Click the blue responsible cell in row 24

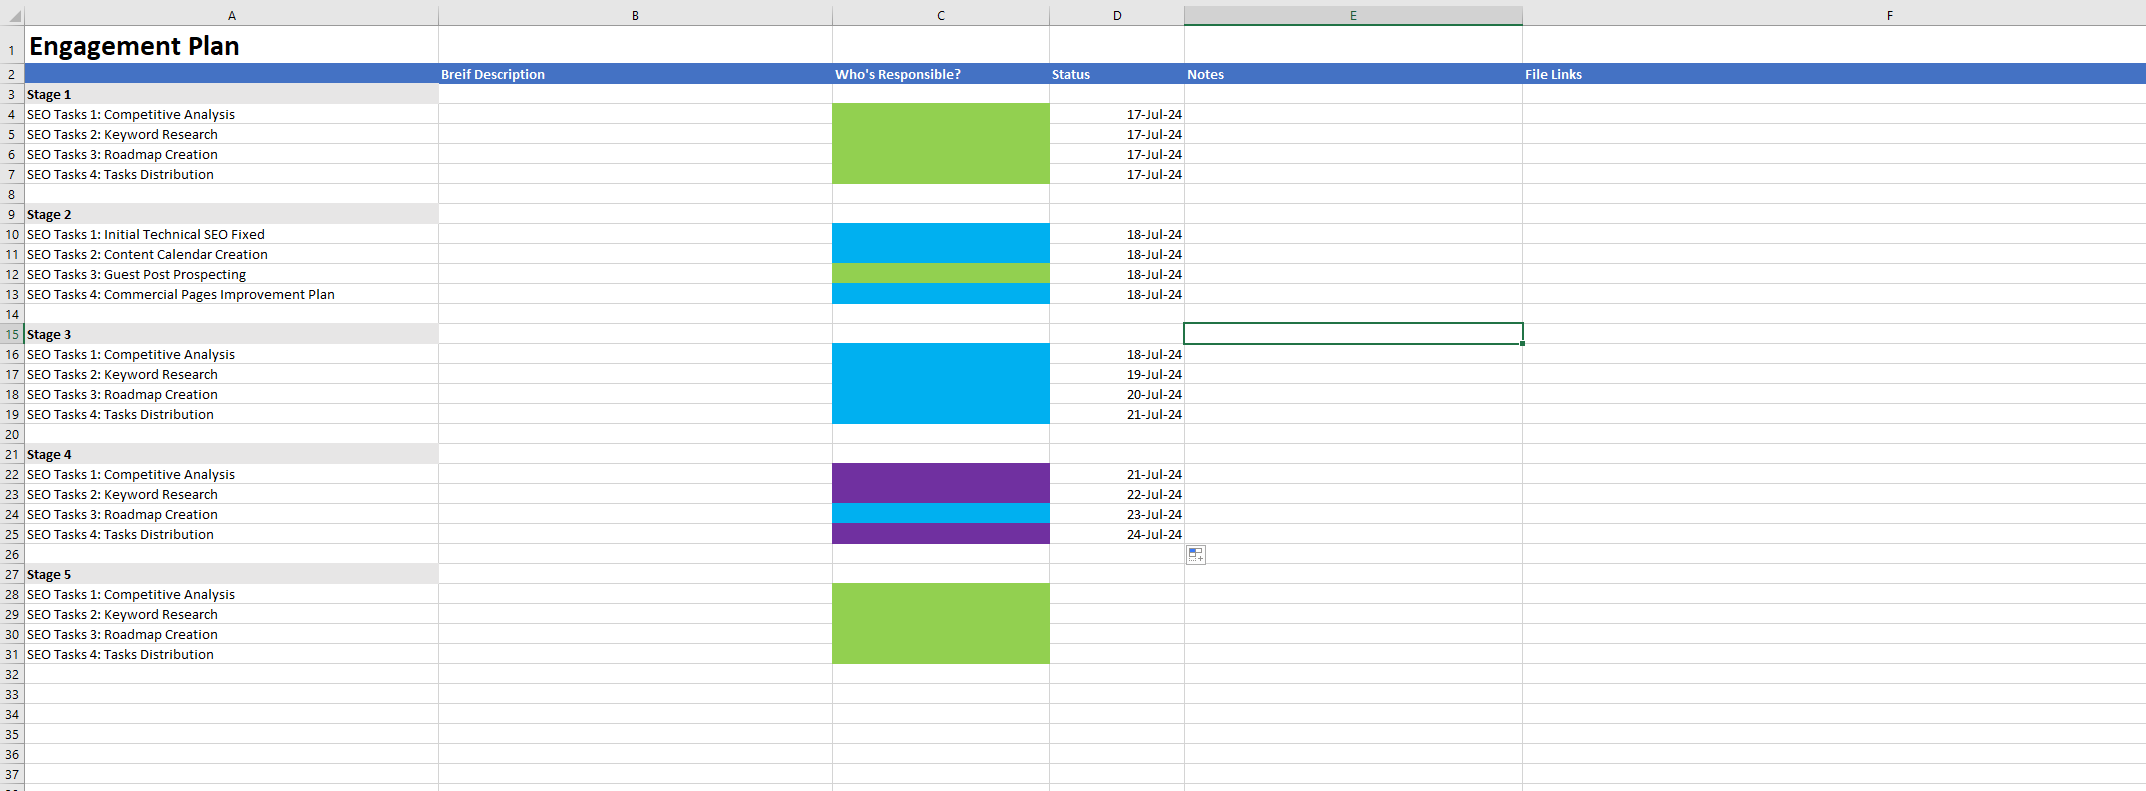(x=941, y=514)
